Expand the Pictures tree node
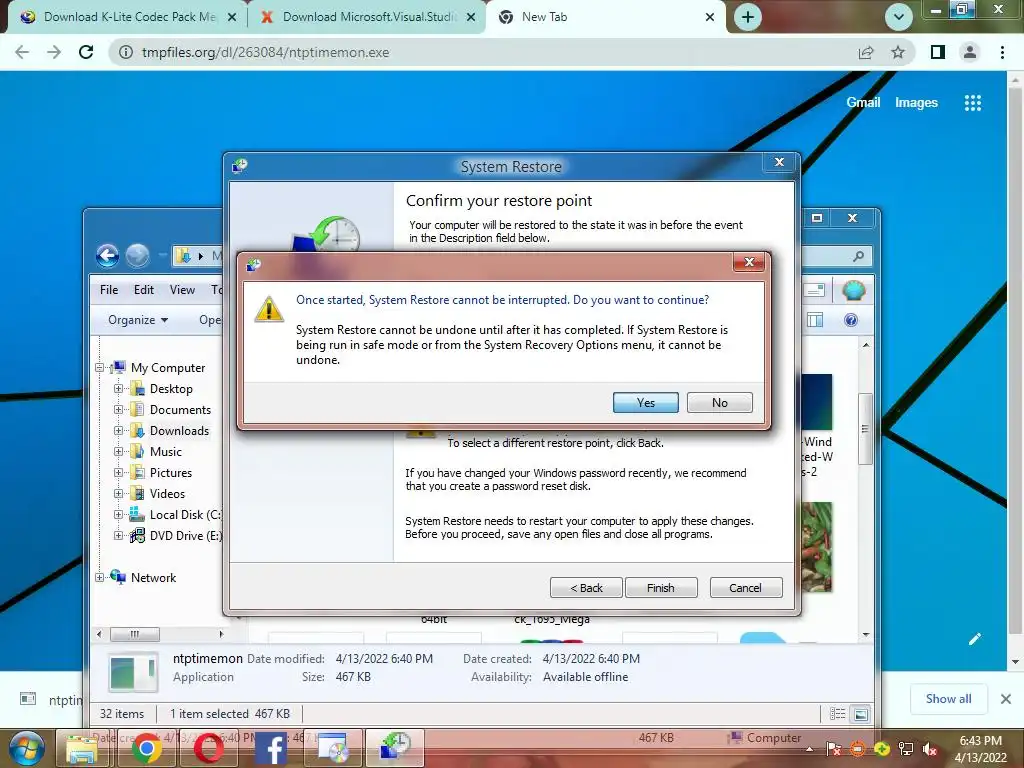 (x=118, y=472)
